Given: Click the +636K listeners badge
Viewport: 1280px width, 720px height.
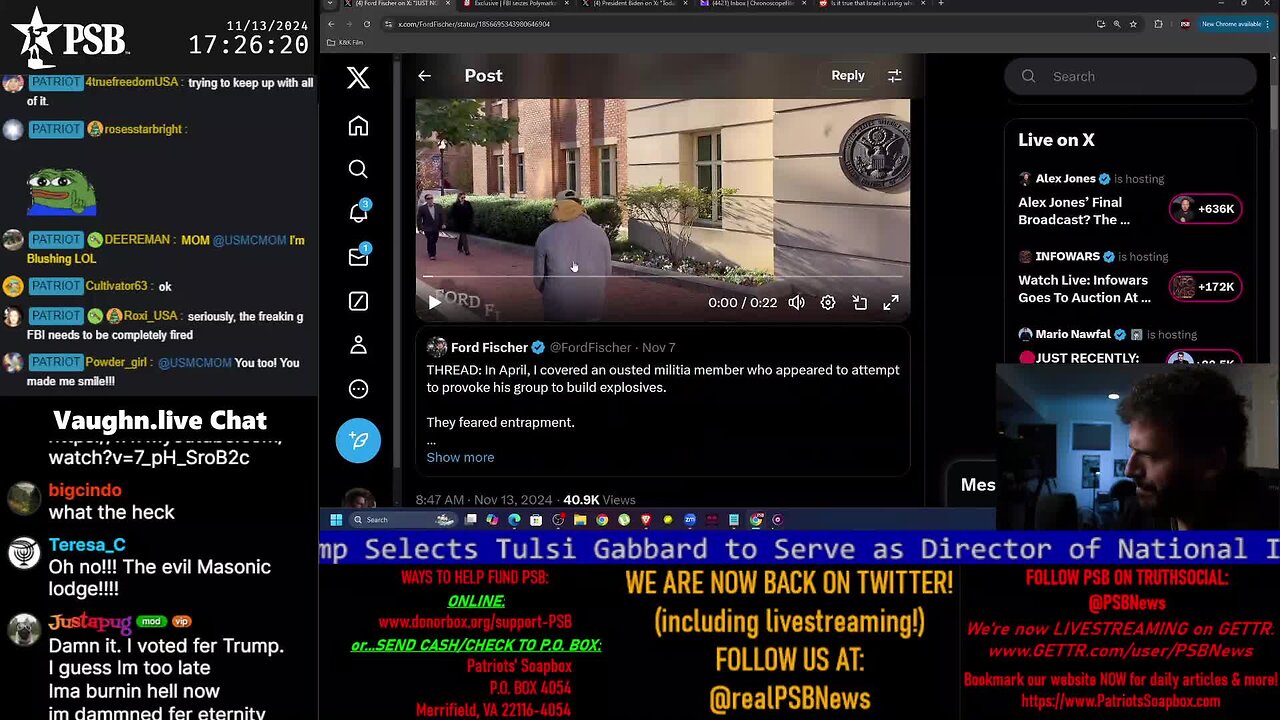Looking at the screenshot, I should coord(1205,209).
